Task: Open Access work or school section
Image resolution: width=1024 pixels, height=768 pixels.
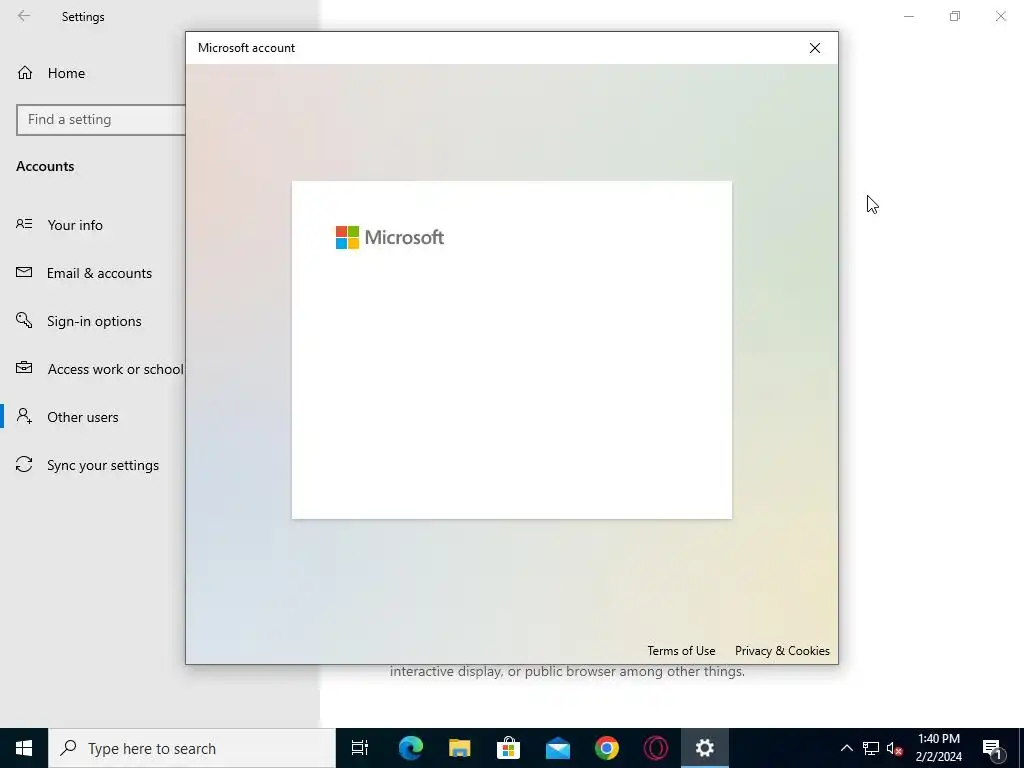Action: coord(115,369)
